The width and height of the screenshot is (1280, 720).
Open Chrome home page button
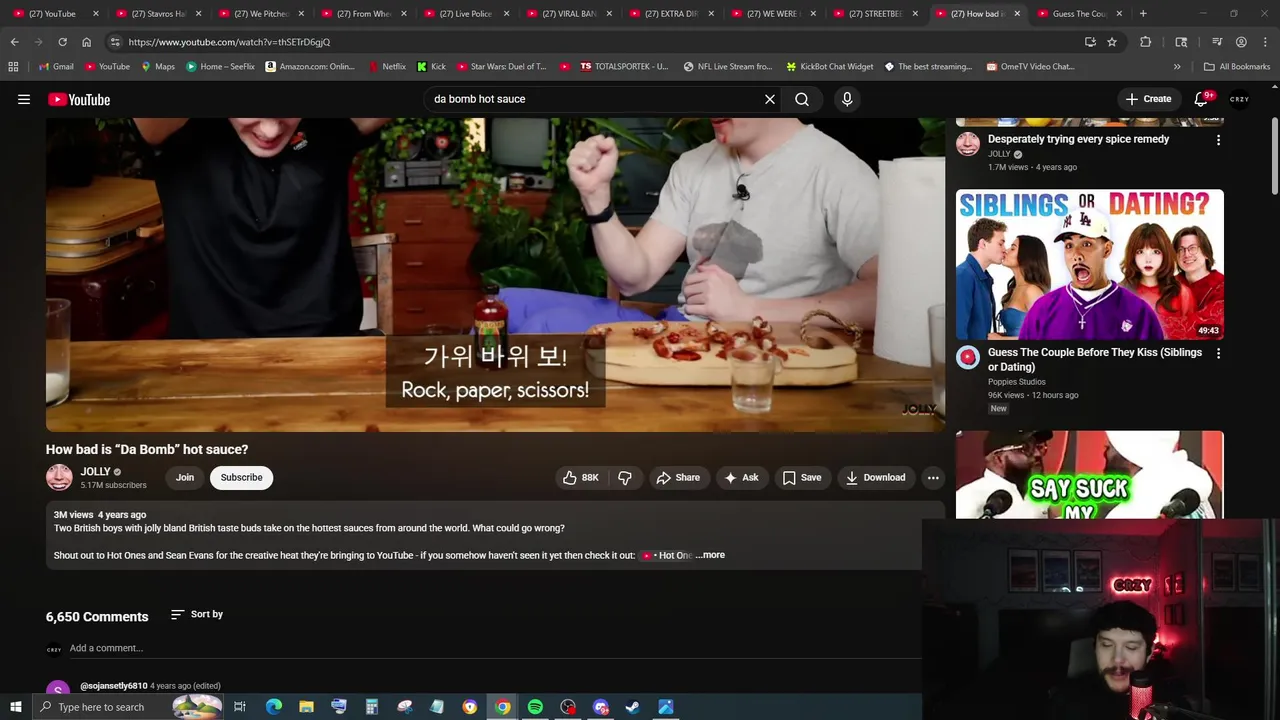pos(87,42)
